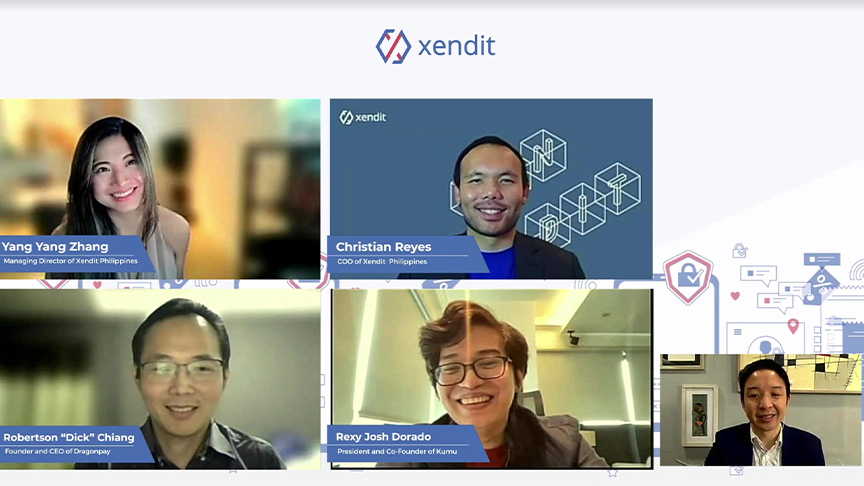Screen dimensions: 864x486
Task: Select Robertson Chiang's video tile
Action: click(160, 379)
